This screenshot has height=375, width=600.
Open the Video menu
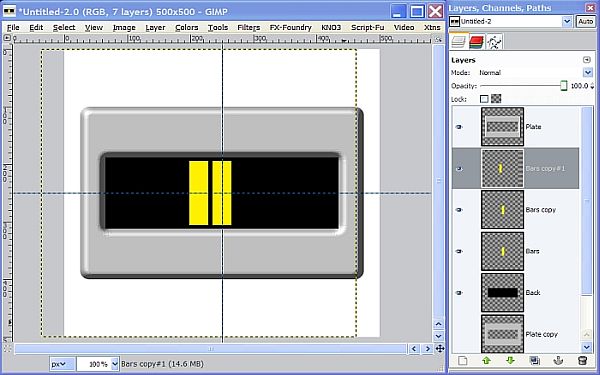404,28
